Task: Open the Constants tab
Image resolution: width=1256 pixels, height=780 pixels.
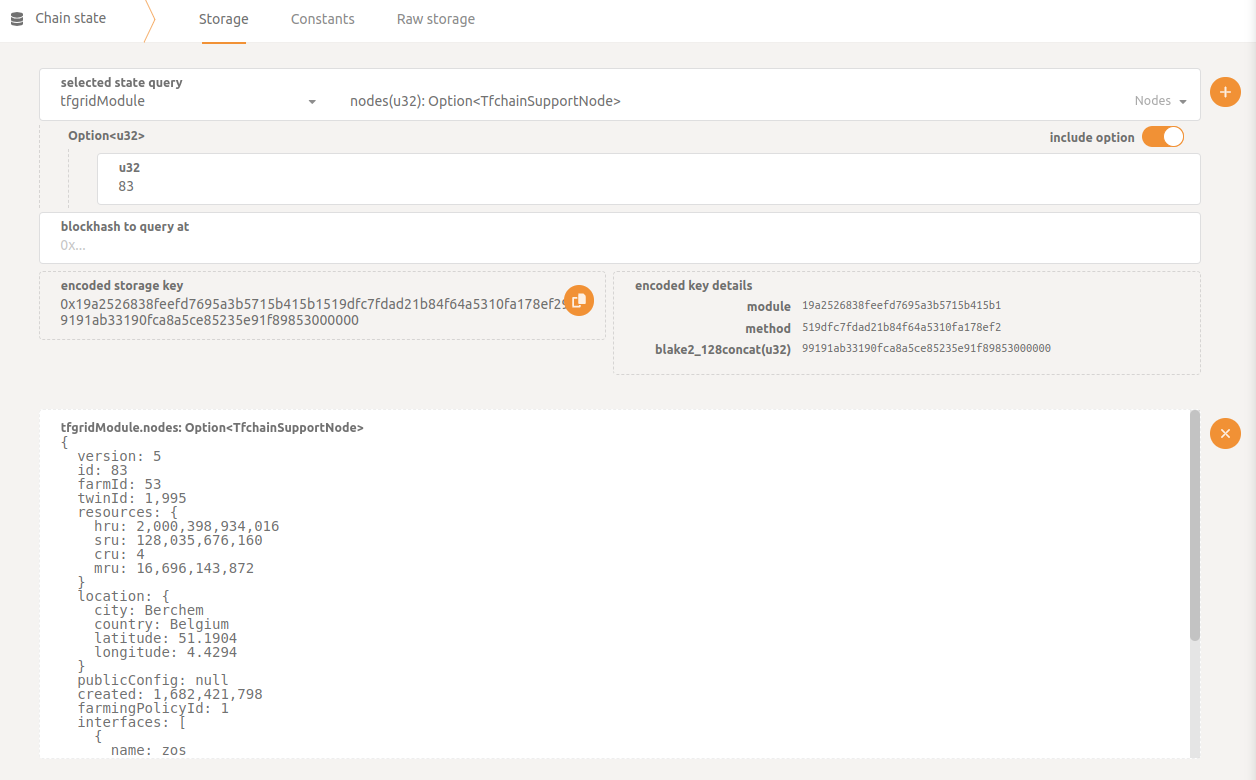Action: point(322,19)
